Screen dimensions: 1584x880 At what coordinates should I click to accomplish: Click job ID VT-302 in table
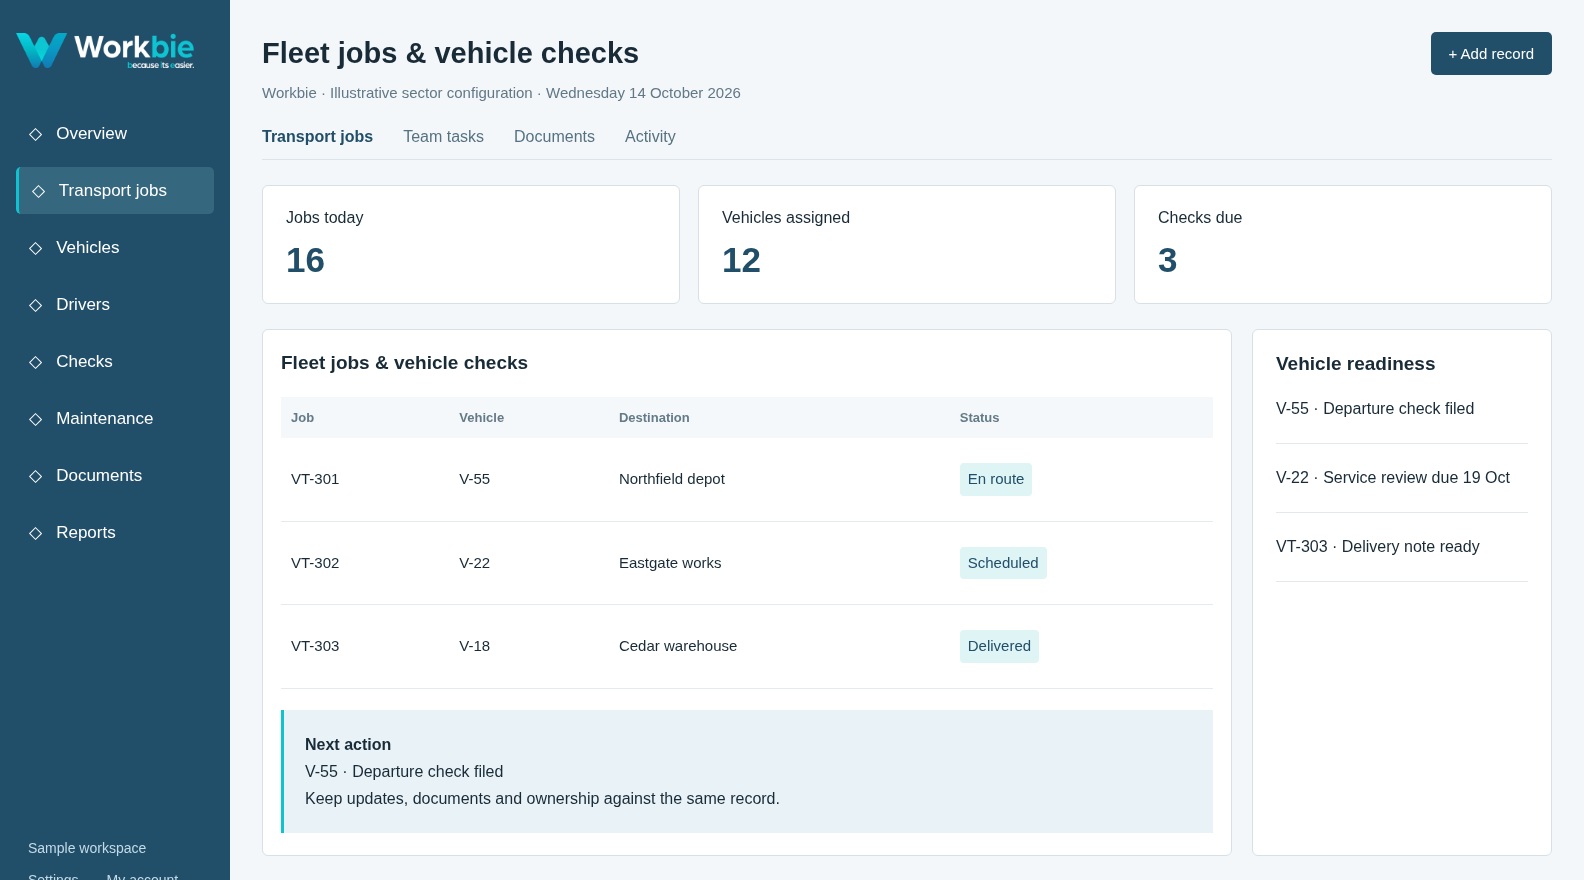315,563
